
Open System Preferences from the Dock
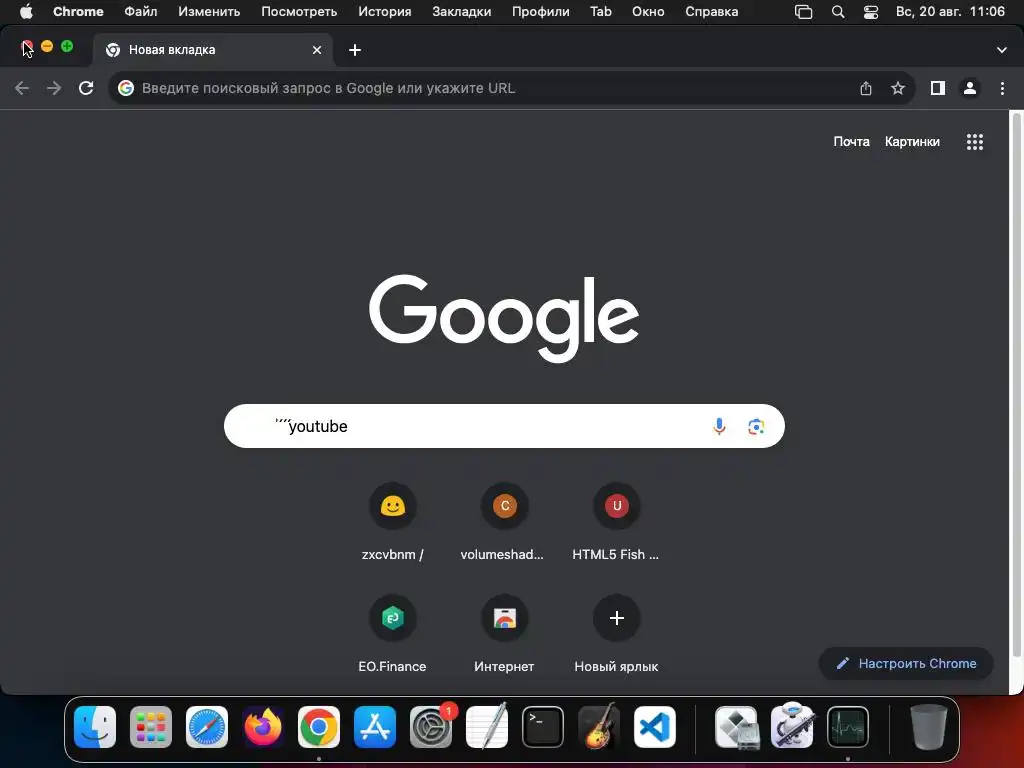click(431, 727)
